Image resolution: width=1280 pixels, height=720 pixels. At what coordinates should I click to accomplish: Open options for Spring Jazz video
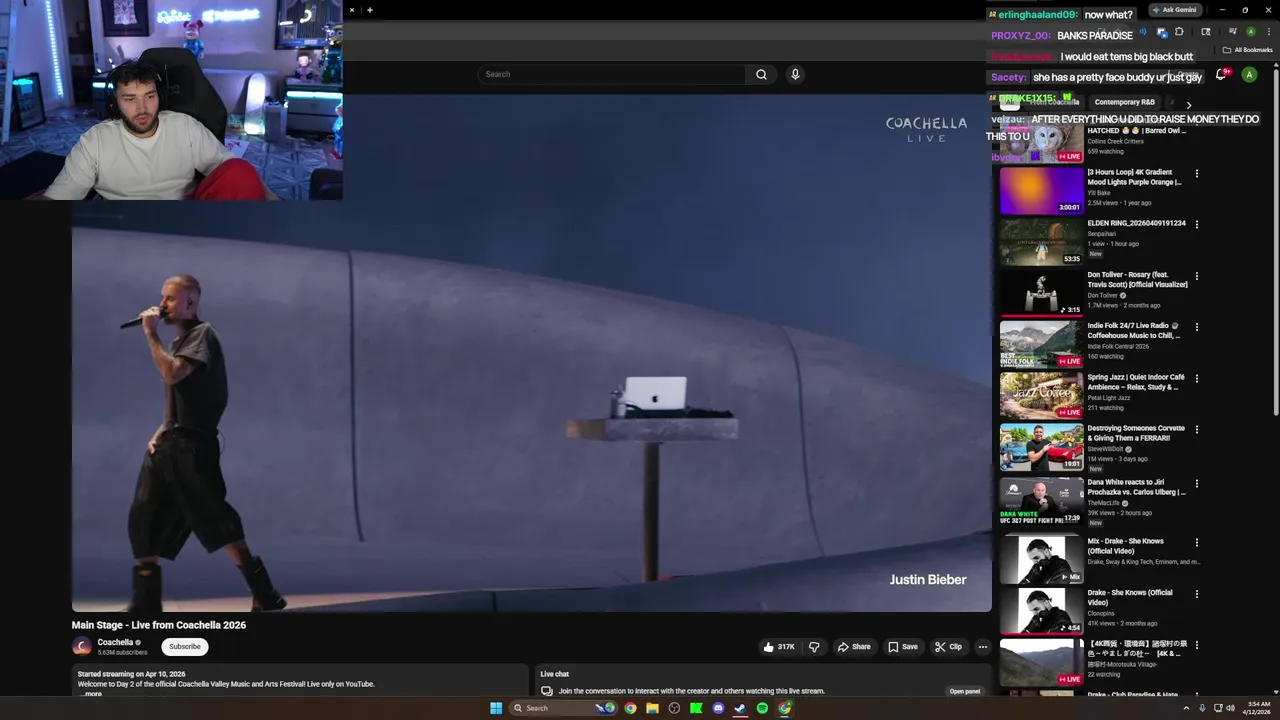1196,378
